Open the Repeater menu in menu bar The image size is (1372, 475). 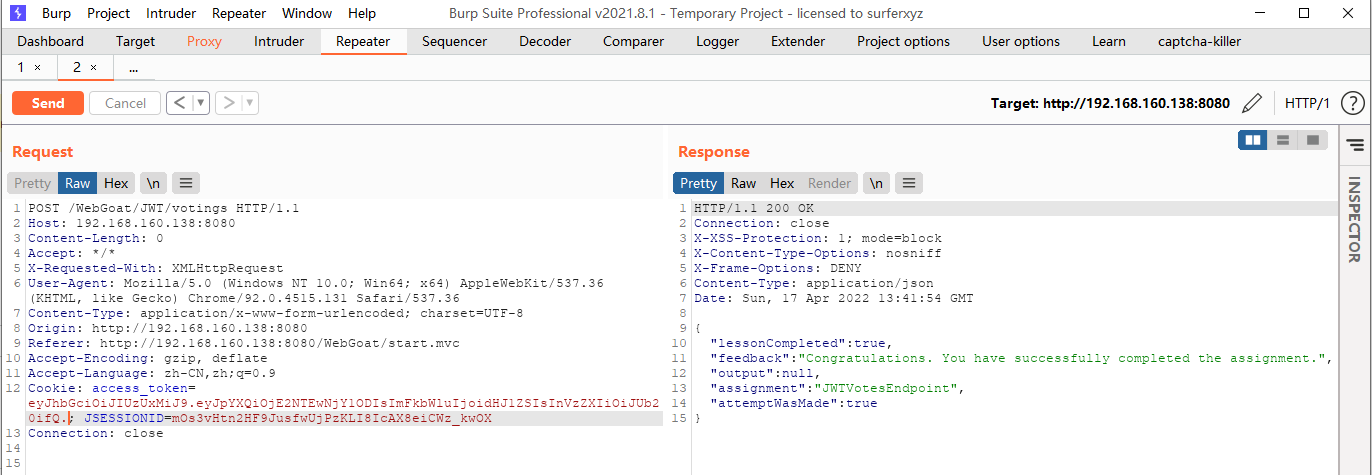pos(239,13)
